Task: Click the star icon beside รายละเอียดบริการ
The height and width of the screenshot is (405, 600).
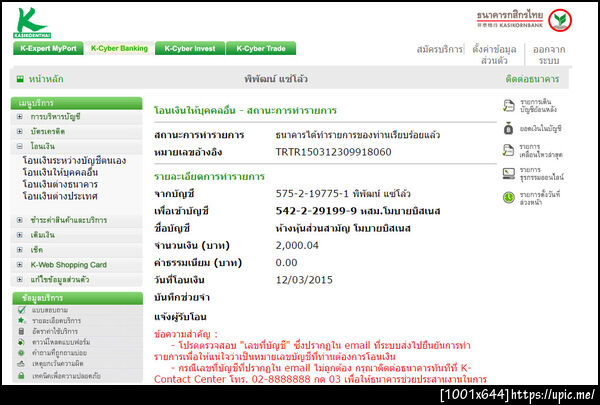Action: (x=21, y=320)
